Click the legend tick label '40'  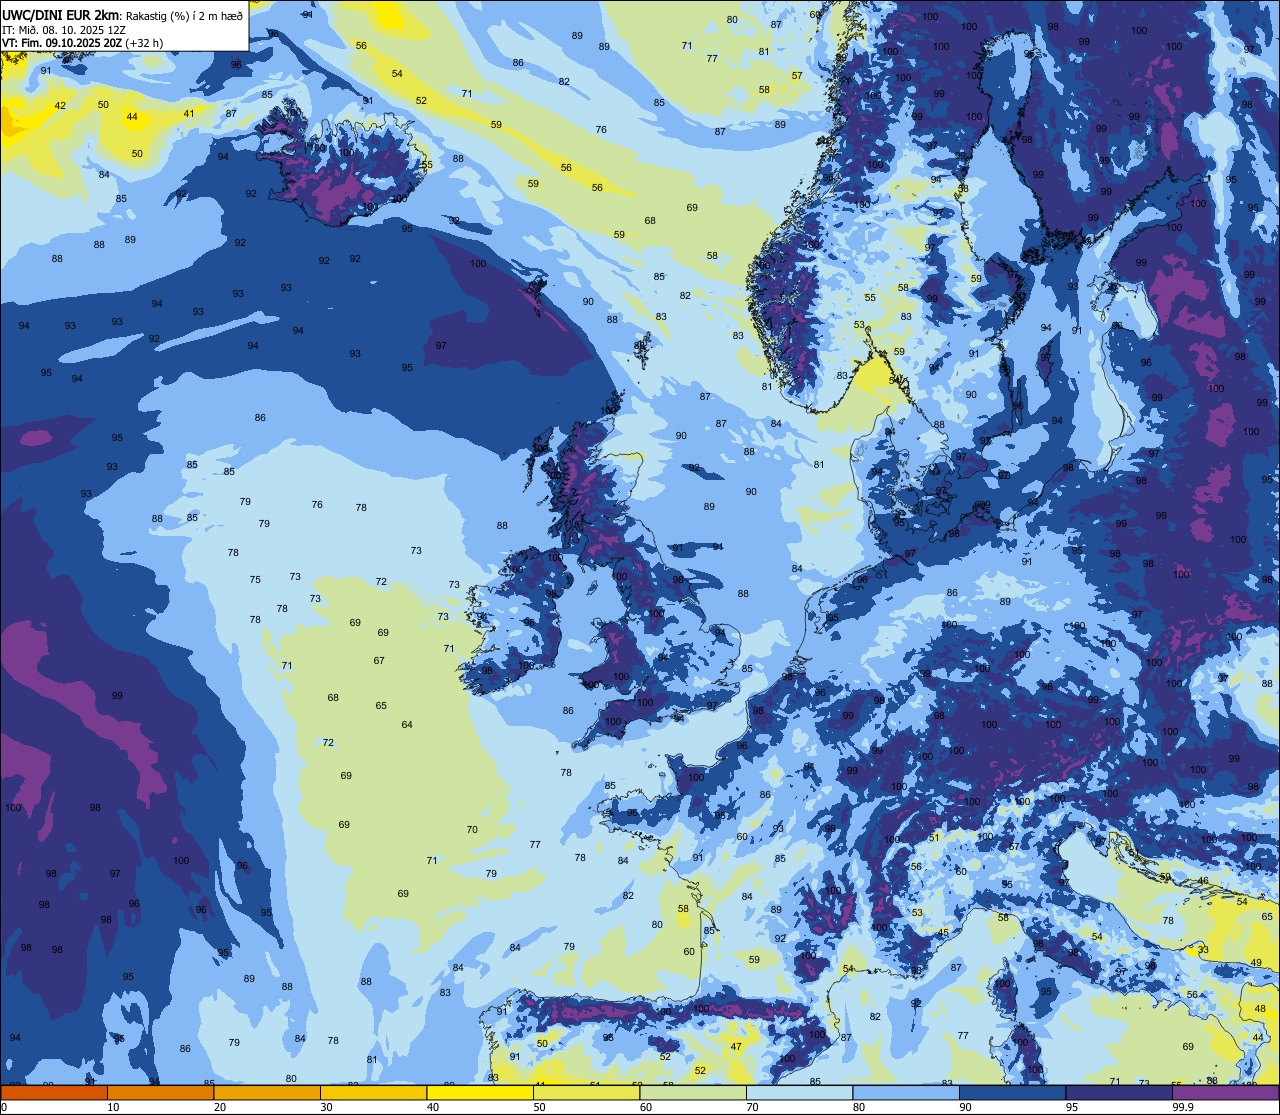click(x=432, y=1107)
